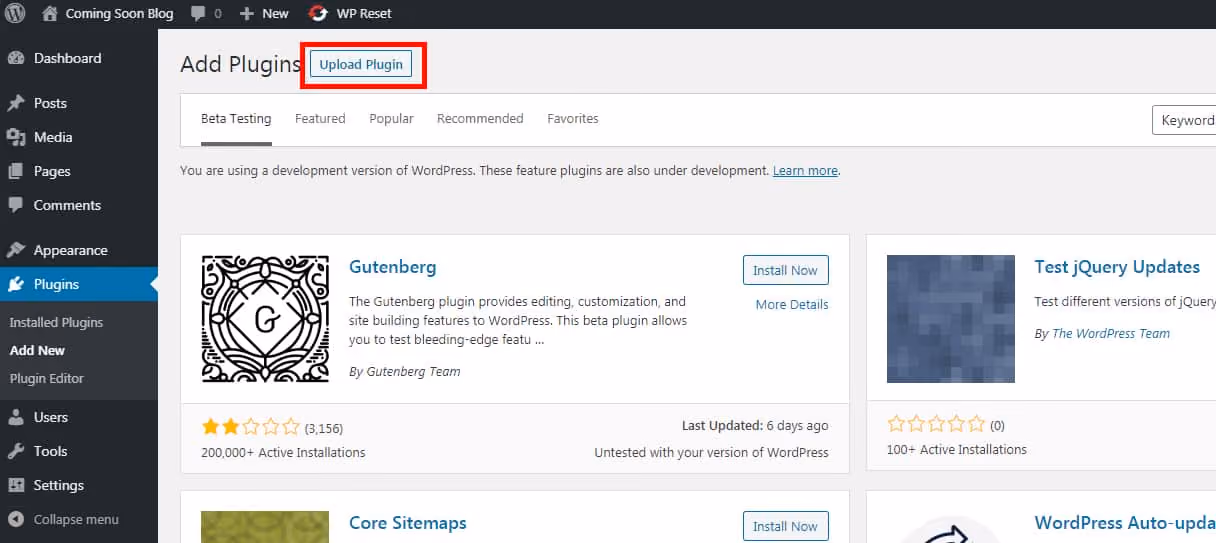Open the WordPress Auto-updates title link

tap(1125, 523)
